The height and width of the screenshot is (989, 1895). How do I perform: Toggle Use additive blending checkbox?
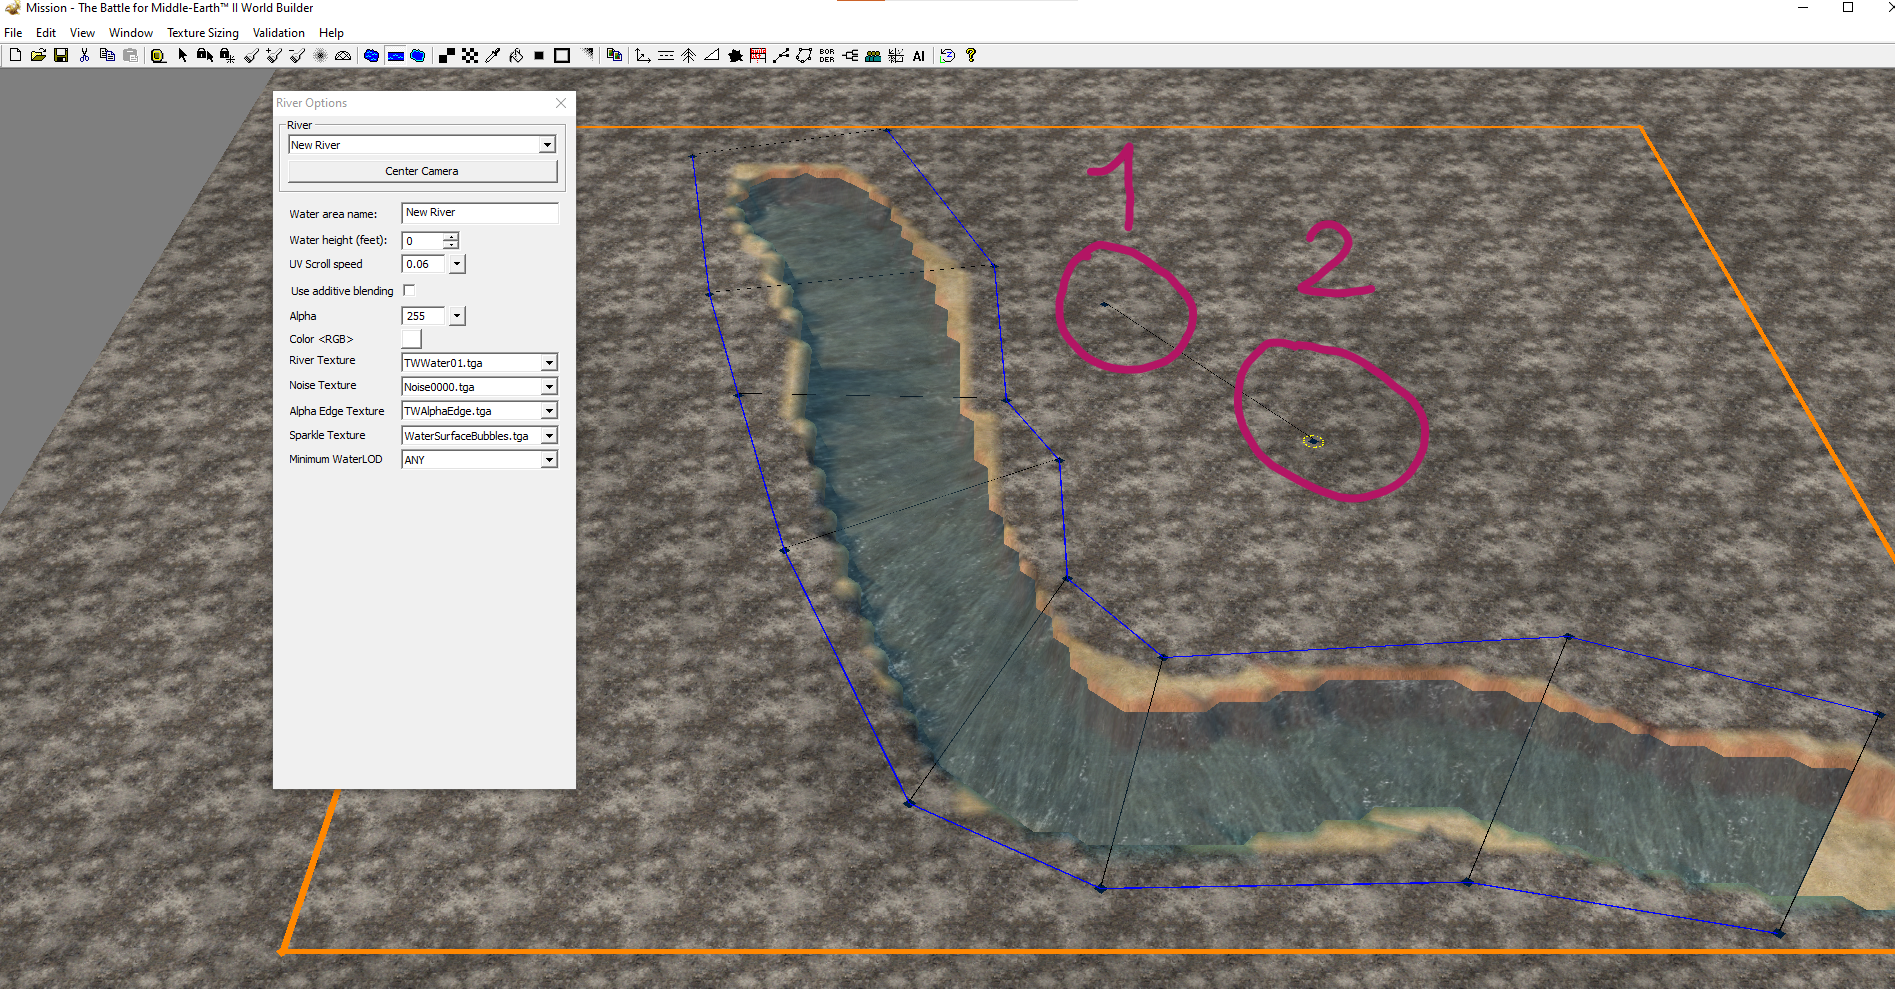[409, 290]
